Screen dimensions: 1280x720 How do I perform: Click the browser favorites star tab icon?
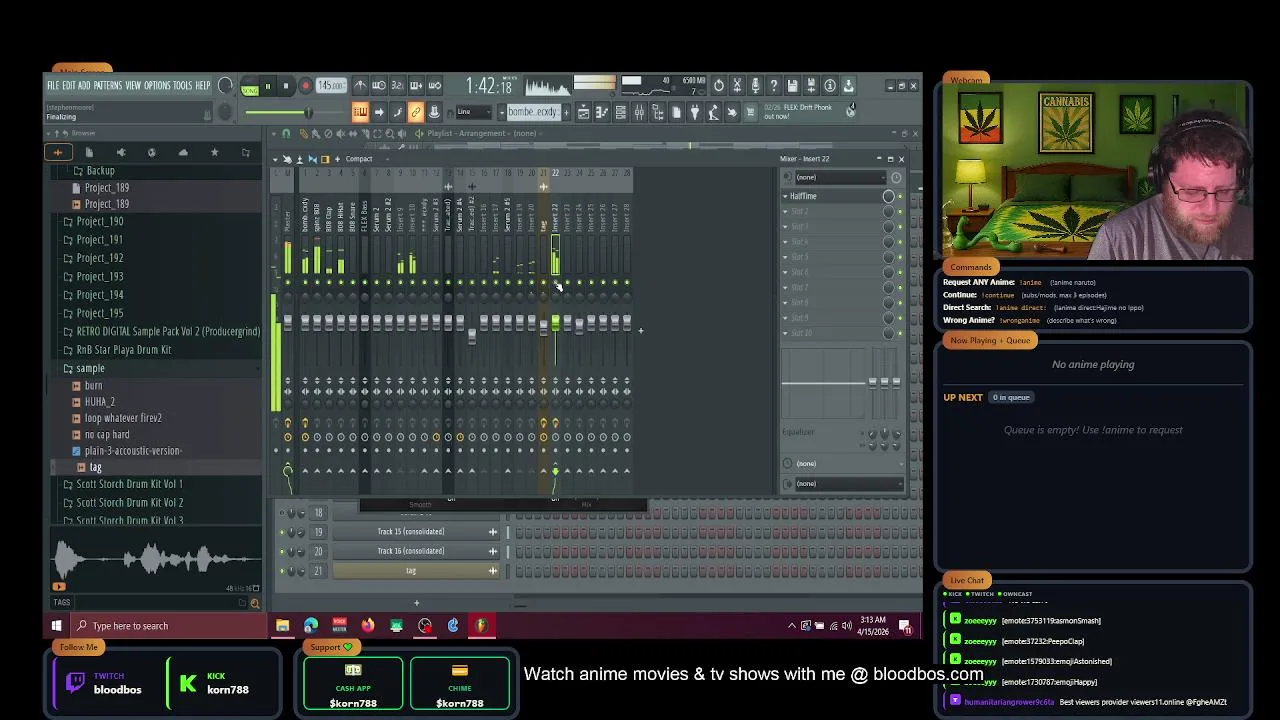[x=214, y=152]
